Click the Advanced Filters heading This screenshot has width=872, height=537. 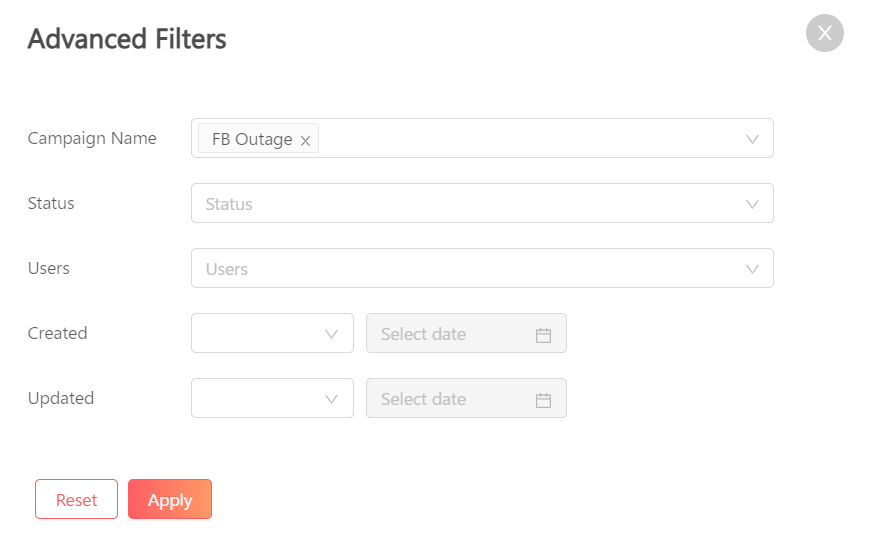(x=127, y=39)
